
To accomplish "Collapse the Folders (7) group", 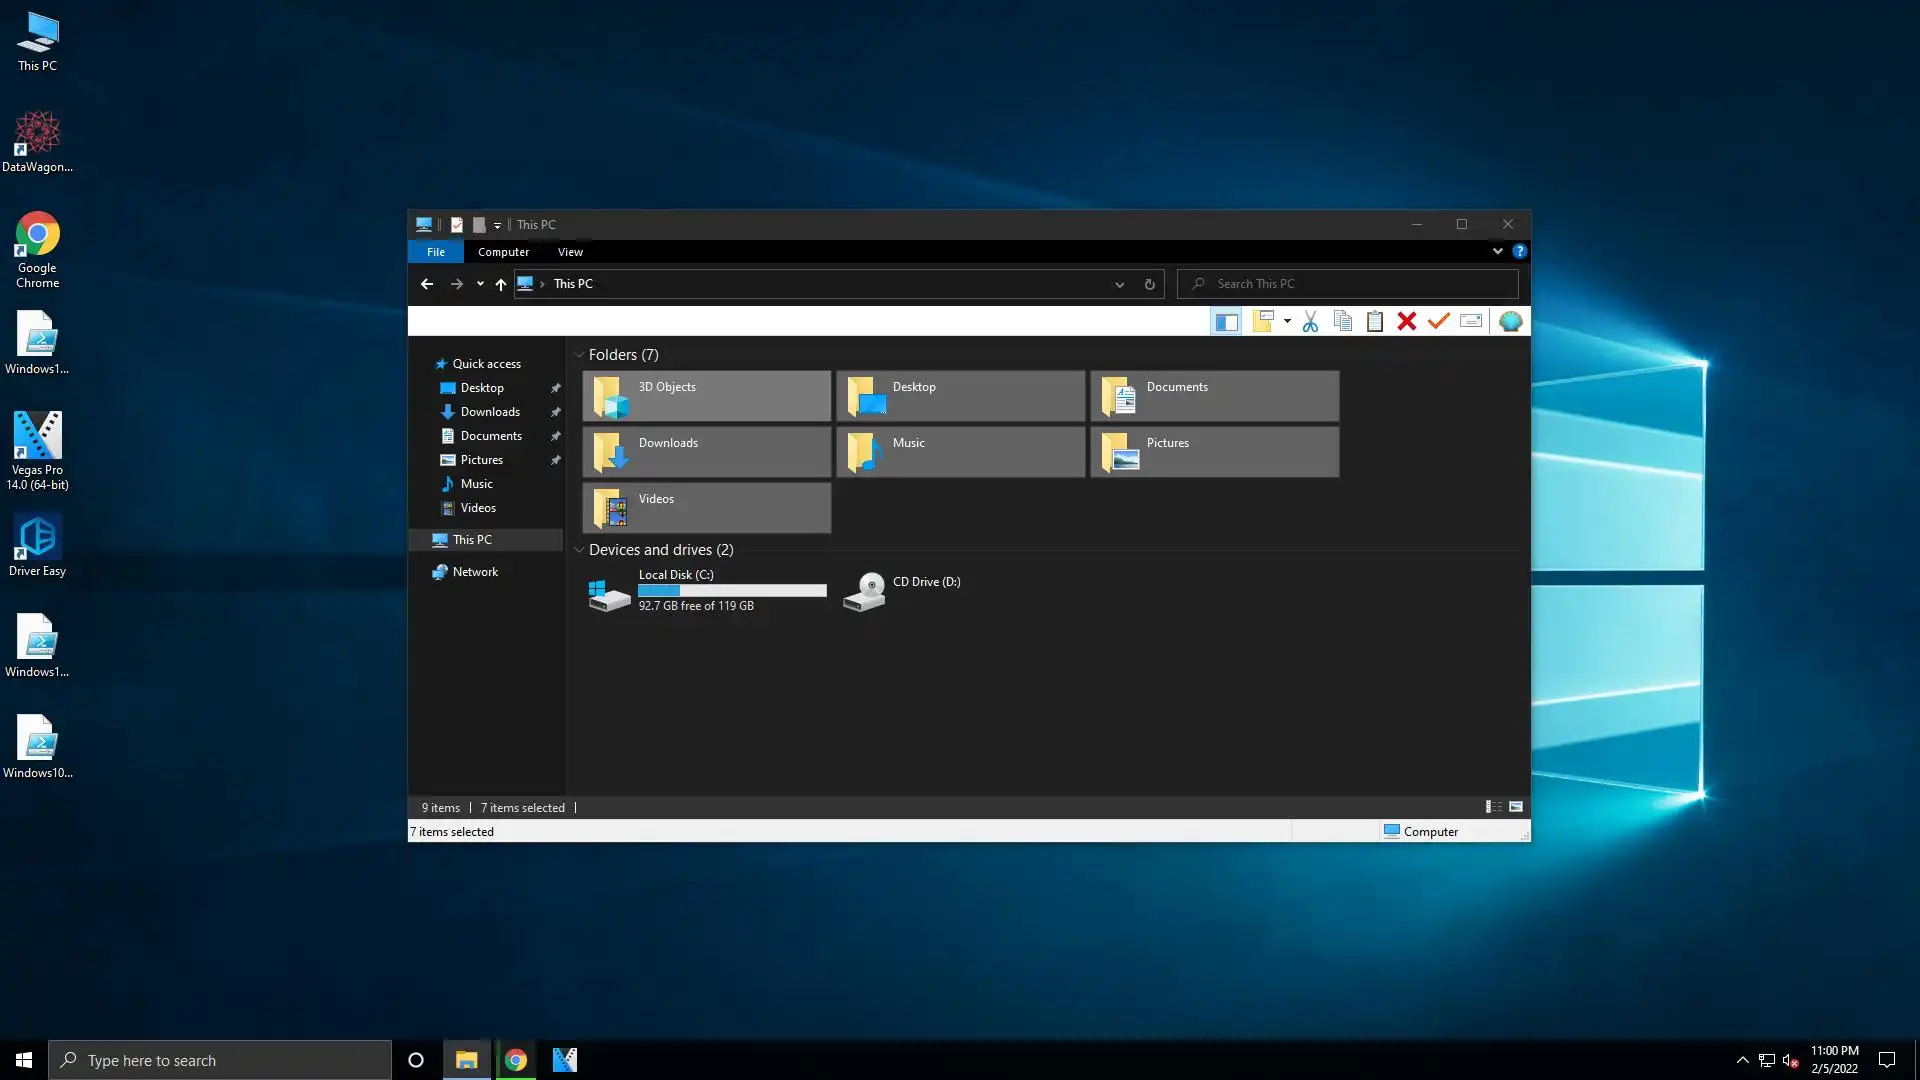I will 579,355.
